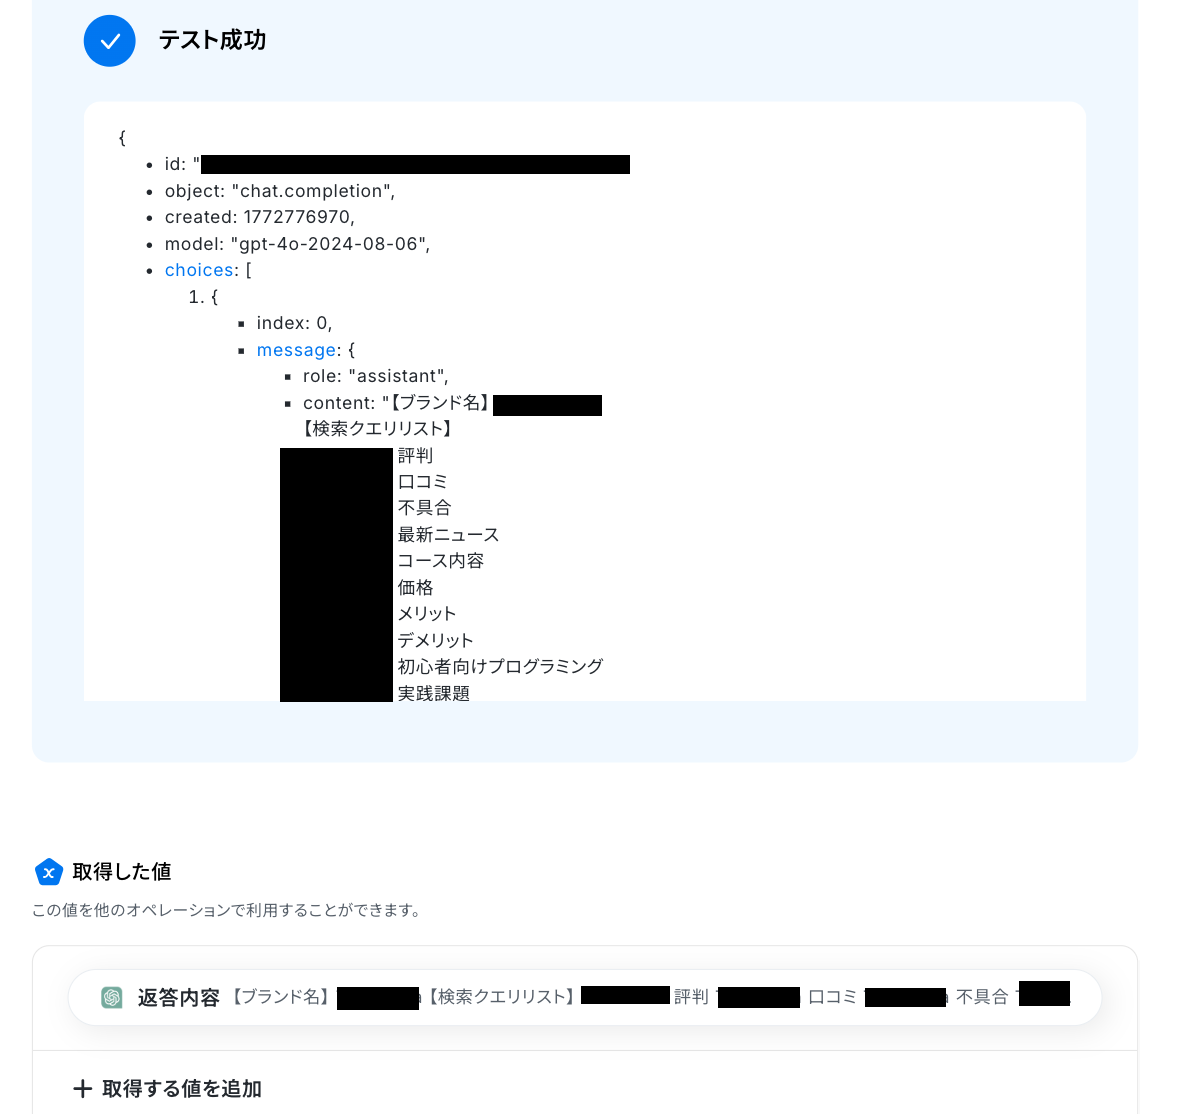Click the 【検索クエリリスト】 text line
This screenshot has height=1114, width=1182.
377,429
